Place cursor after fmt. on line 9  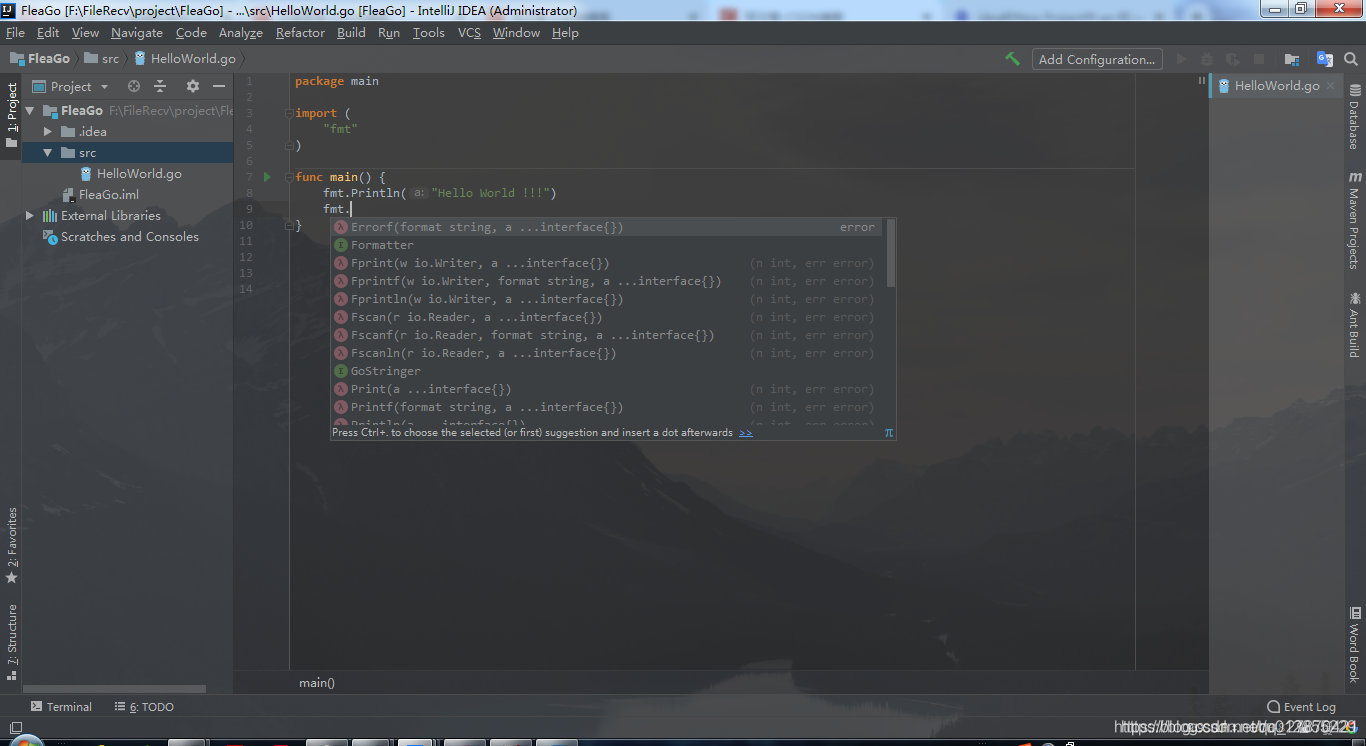coord(351,209)
